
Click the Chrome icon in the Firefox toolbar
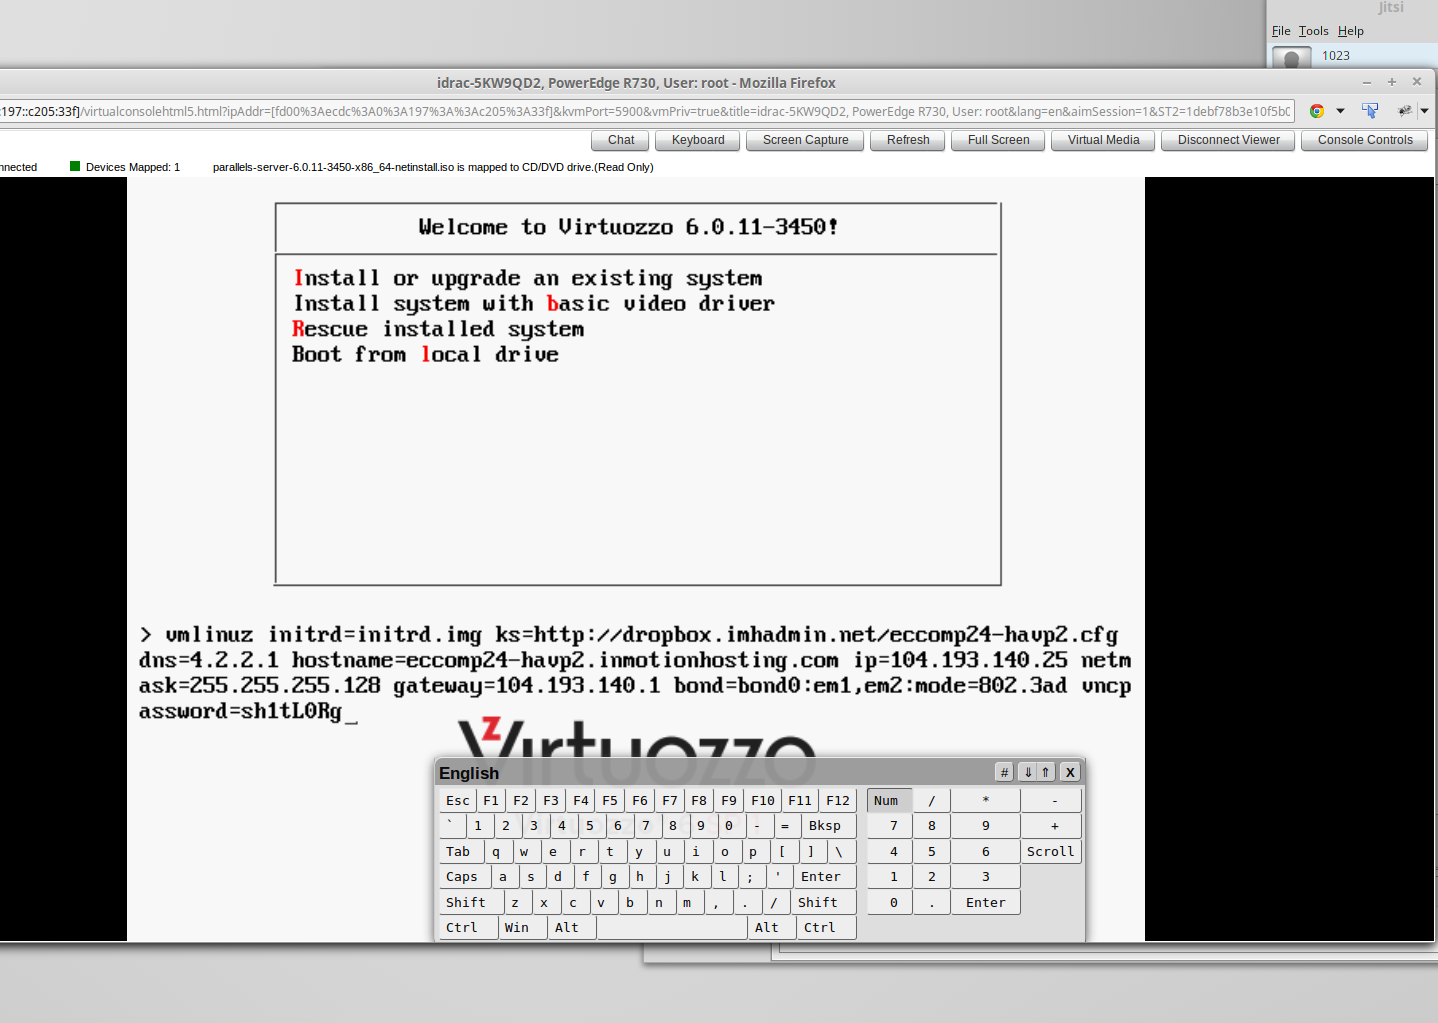pyautogui.click(x=1317, y=111)
